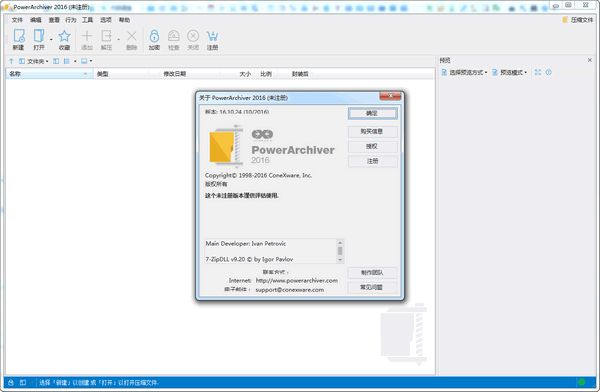The width and height of the screenshot is (600, 392).
Task: Click the second status bar icon at bottom left
Action: pos(23,382)
